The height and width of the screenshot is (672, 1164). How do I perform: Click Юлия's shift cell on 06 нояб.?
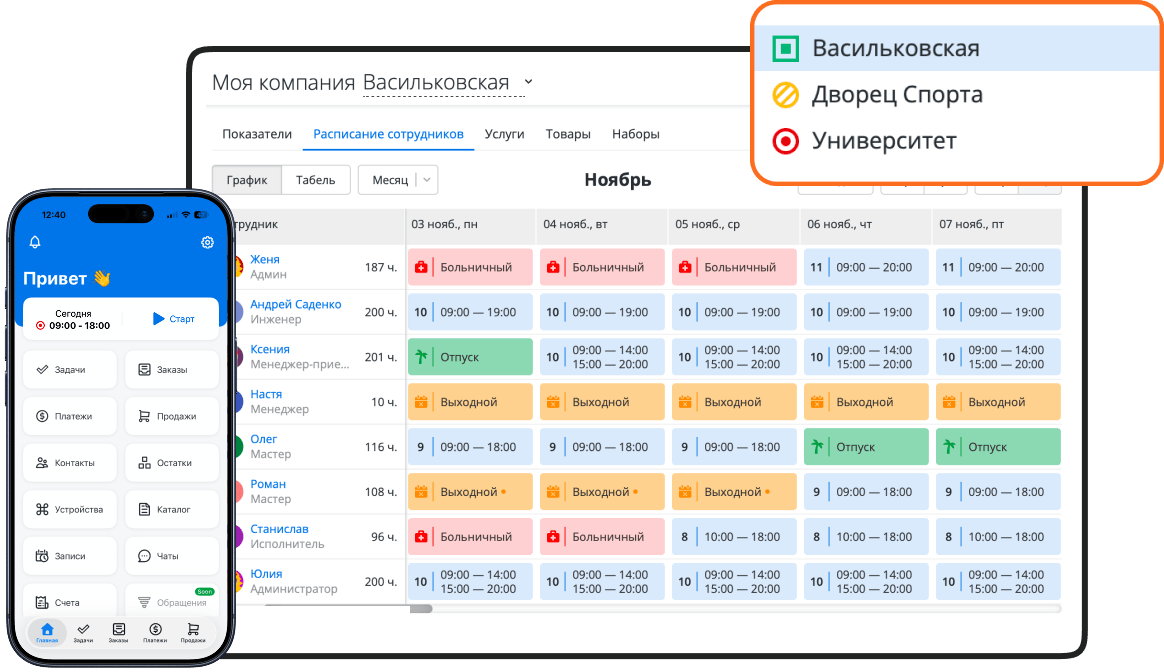(866, 581)
